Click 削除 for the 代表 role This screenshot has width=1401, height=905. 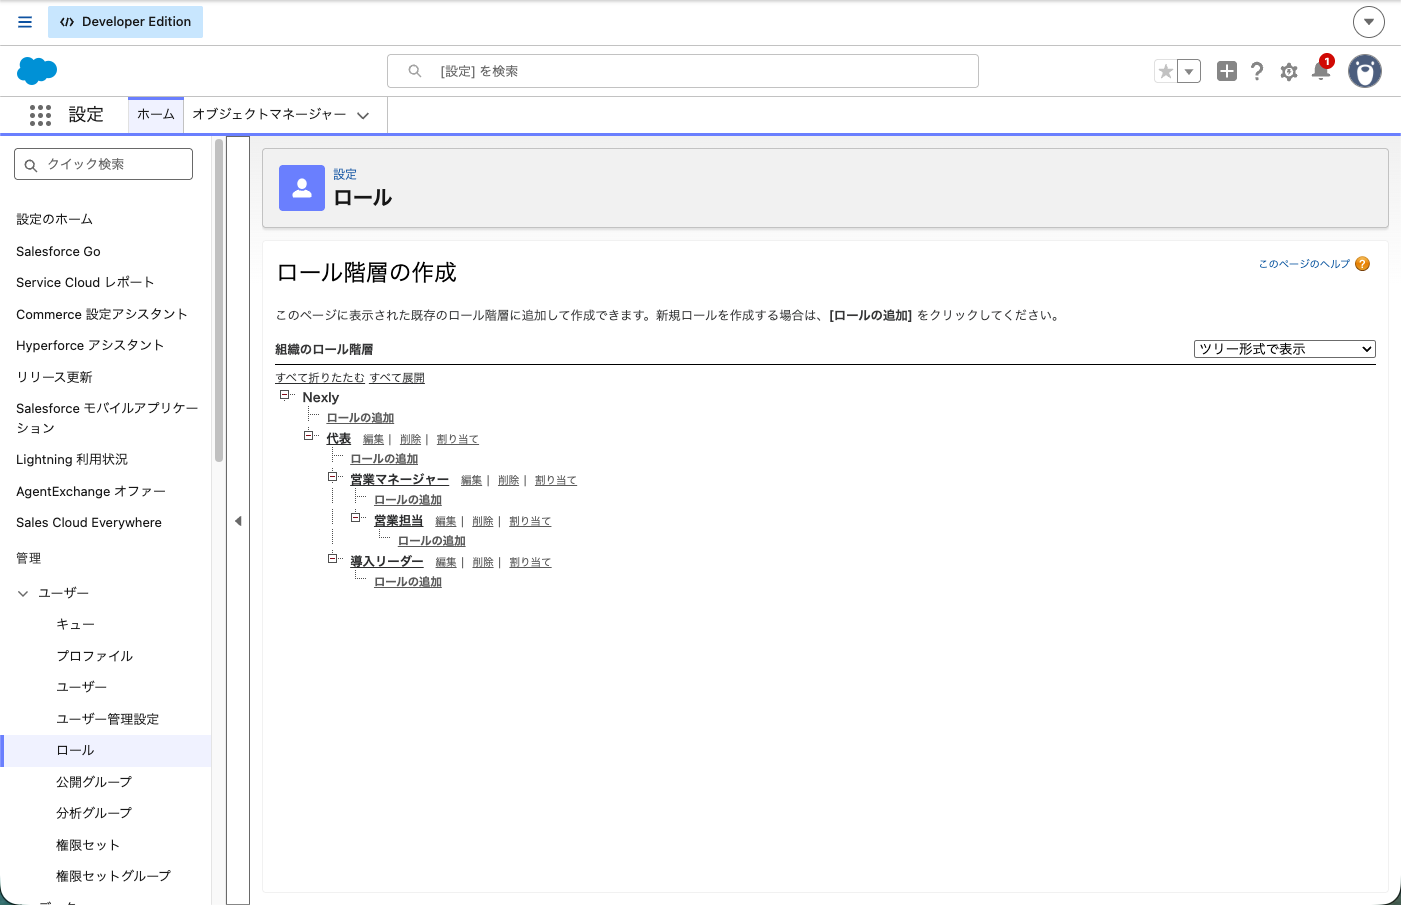pos(410,440)
